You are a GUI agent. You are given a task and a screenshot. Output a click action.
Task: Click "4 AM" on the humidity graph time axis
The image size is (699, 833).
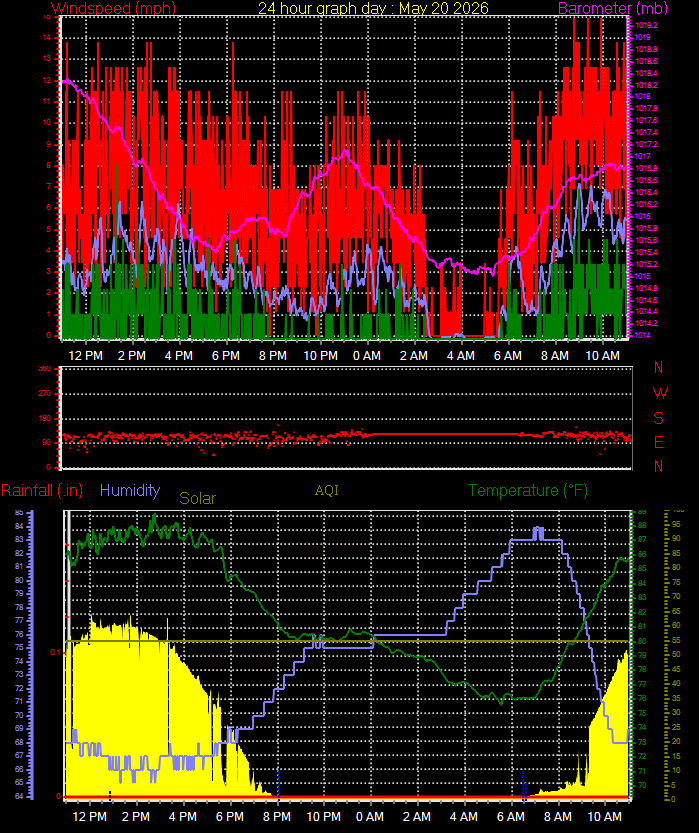click(x=464, y=817)
